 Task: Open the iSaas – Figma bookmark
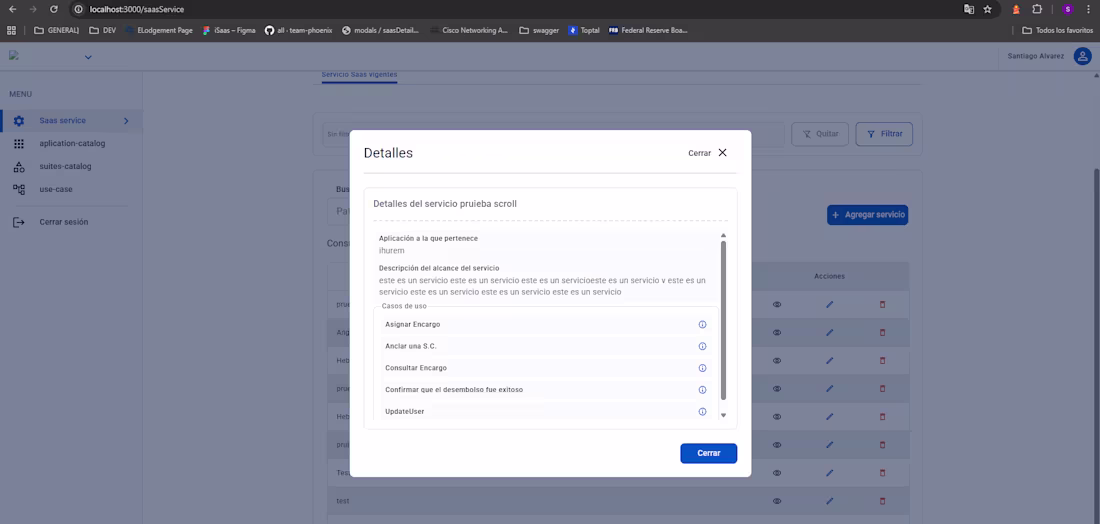[x=229, y=30]
